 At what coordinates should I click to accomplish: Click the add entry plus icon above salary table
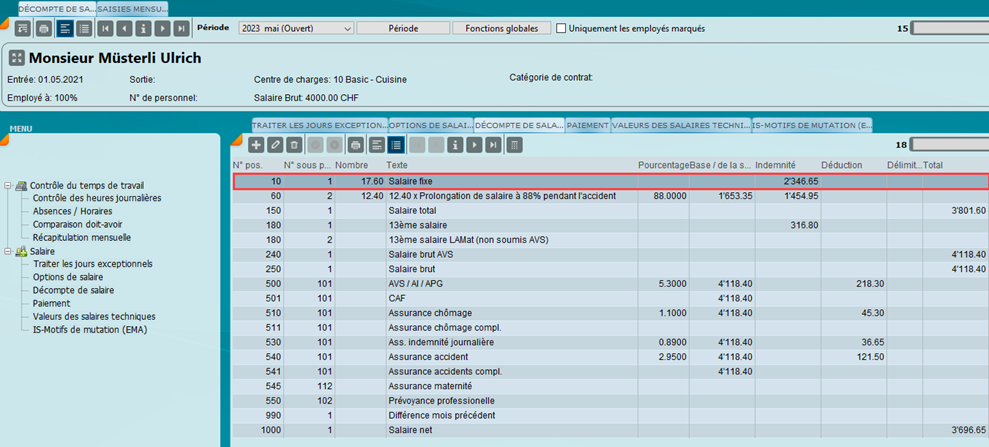(257, 145)
